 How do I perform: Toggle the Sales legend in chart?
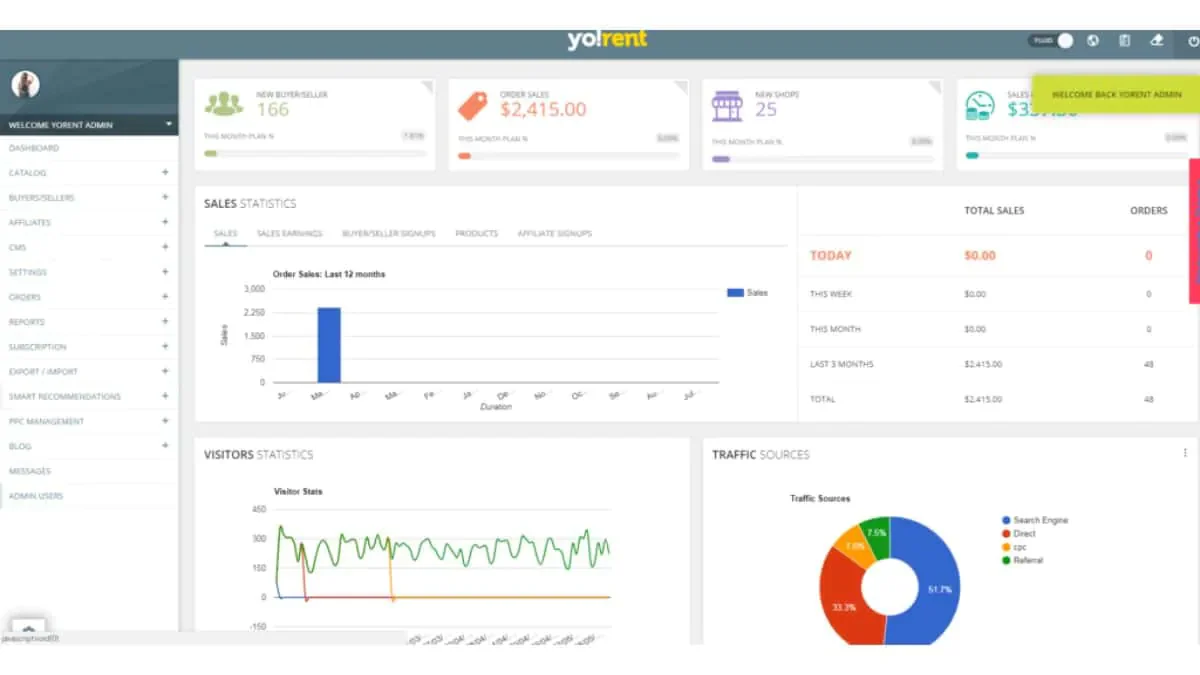(747, 293)
